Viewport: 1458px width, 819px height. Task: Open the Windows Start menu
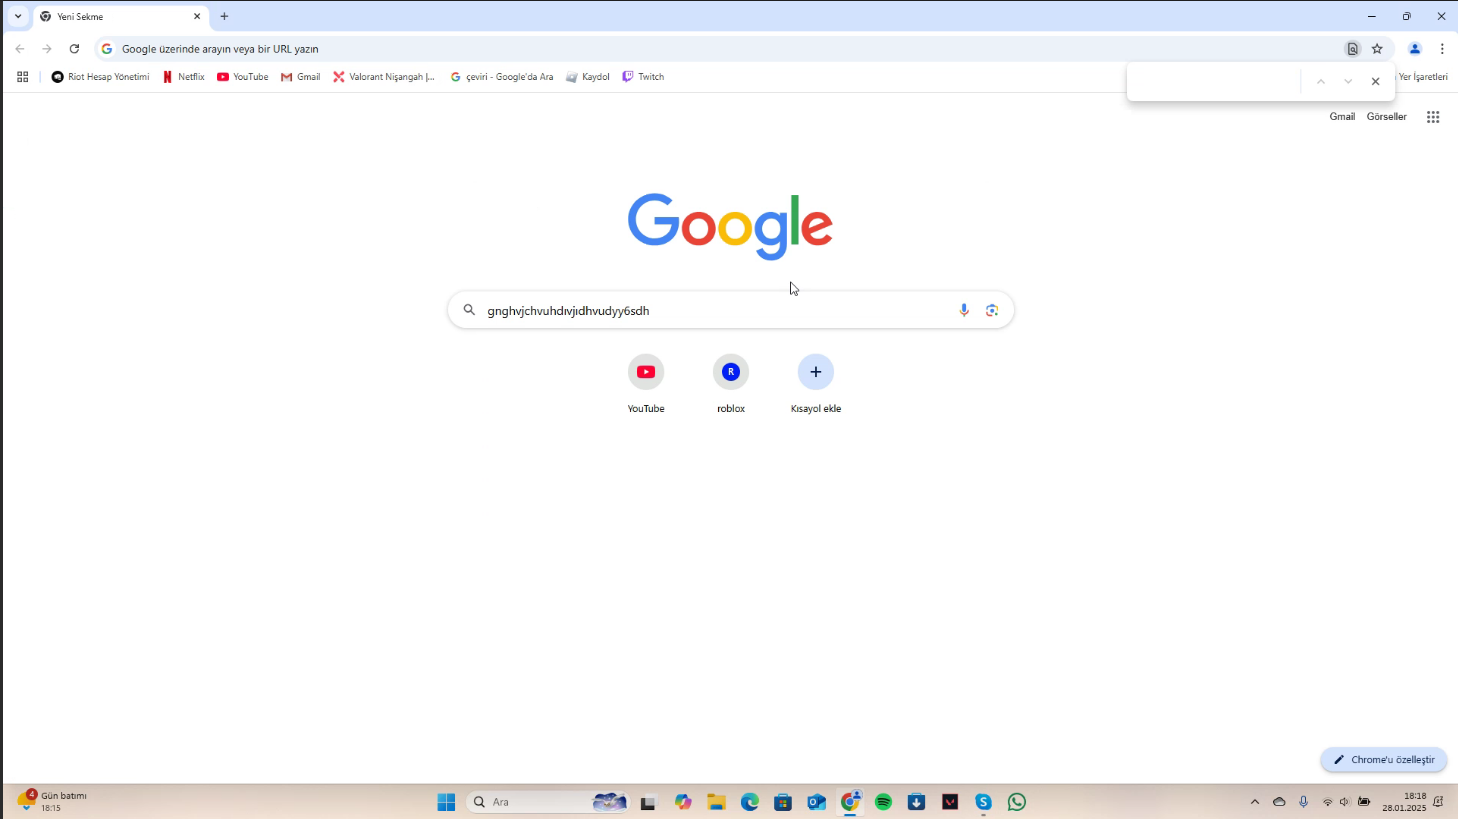click(x=446, y=802)
